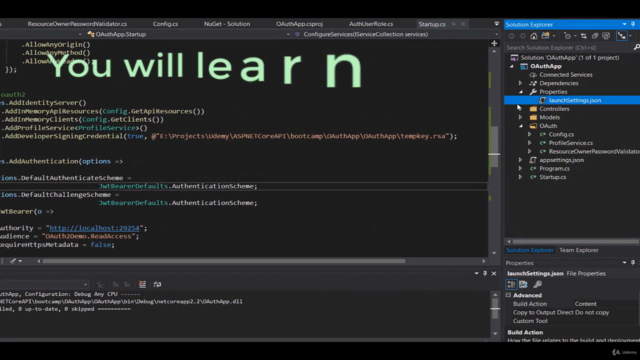Click the Build Action Content value
This screenshot has height=360, width=640.
(586, 304)
